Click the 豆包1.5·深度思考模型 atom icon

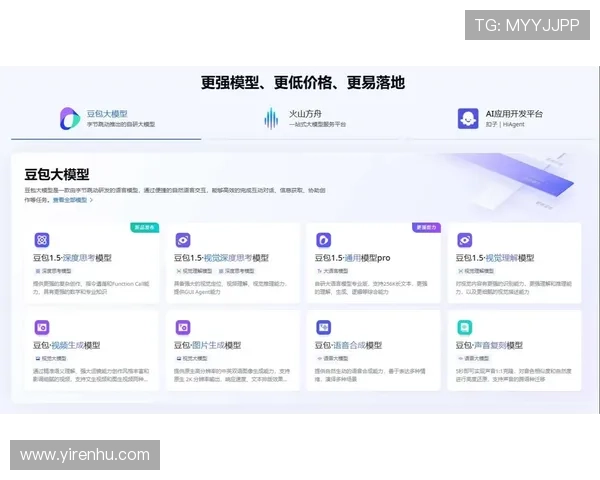coord(42,240)
